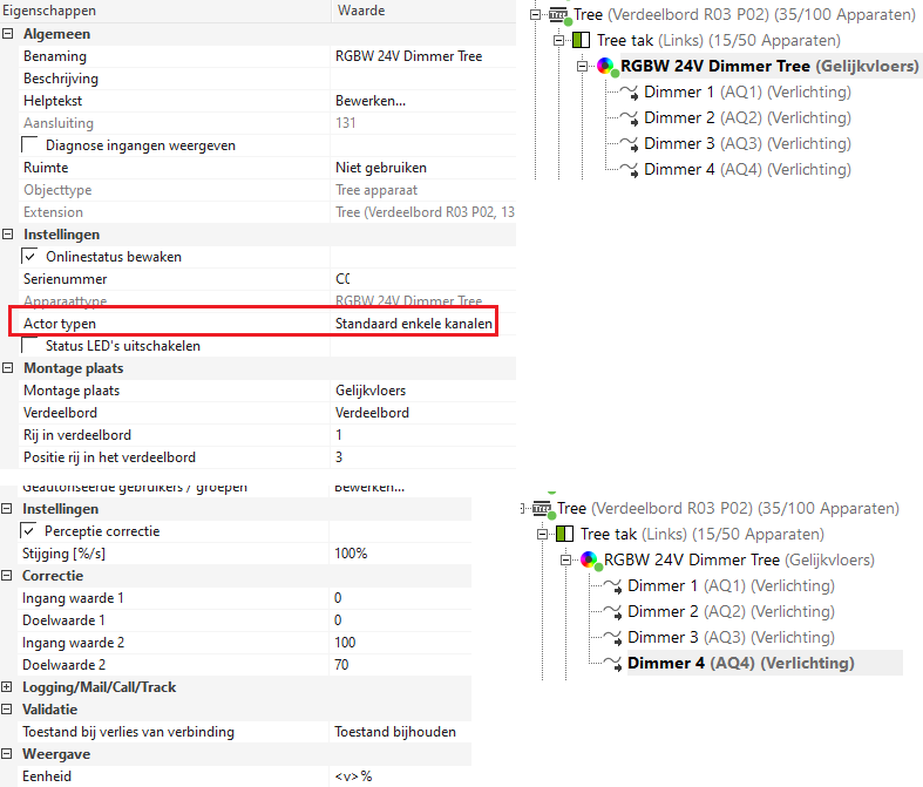Click the empty Beschrijving value field
The image size is (923, 787).
pos(424,79)
